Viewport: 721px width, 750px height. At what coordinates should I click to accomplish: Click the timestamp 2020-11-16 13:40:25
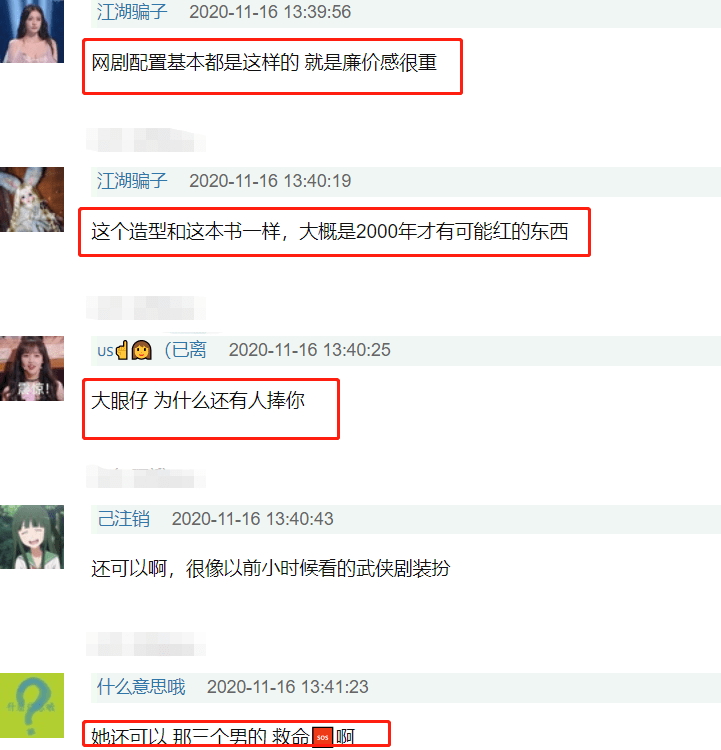click(310, 350)
